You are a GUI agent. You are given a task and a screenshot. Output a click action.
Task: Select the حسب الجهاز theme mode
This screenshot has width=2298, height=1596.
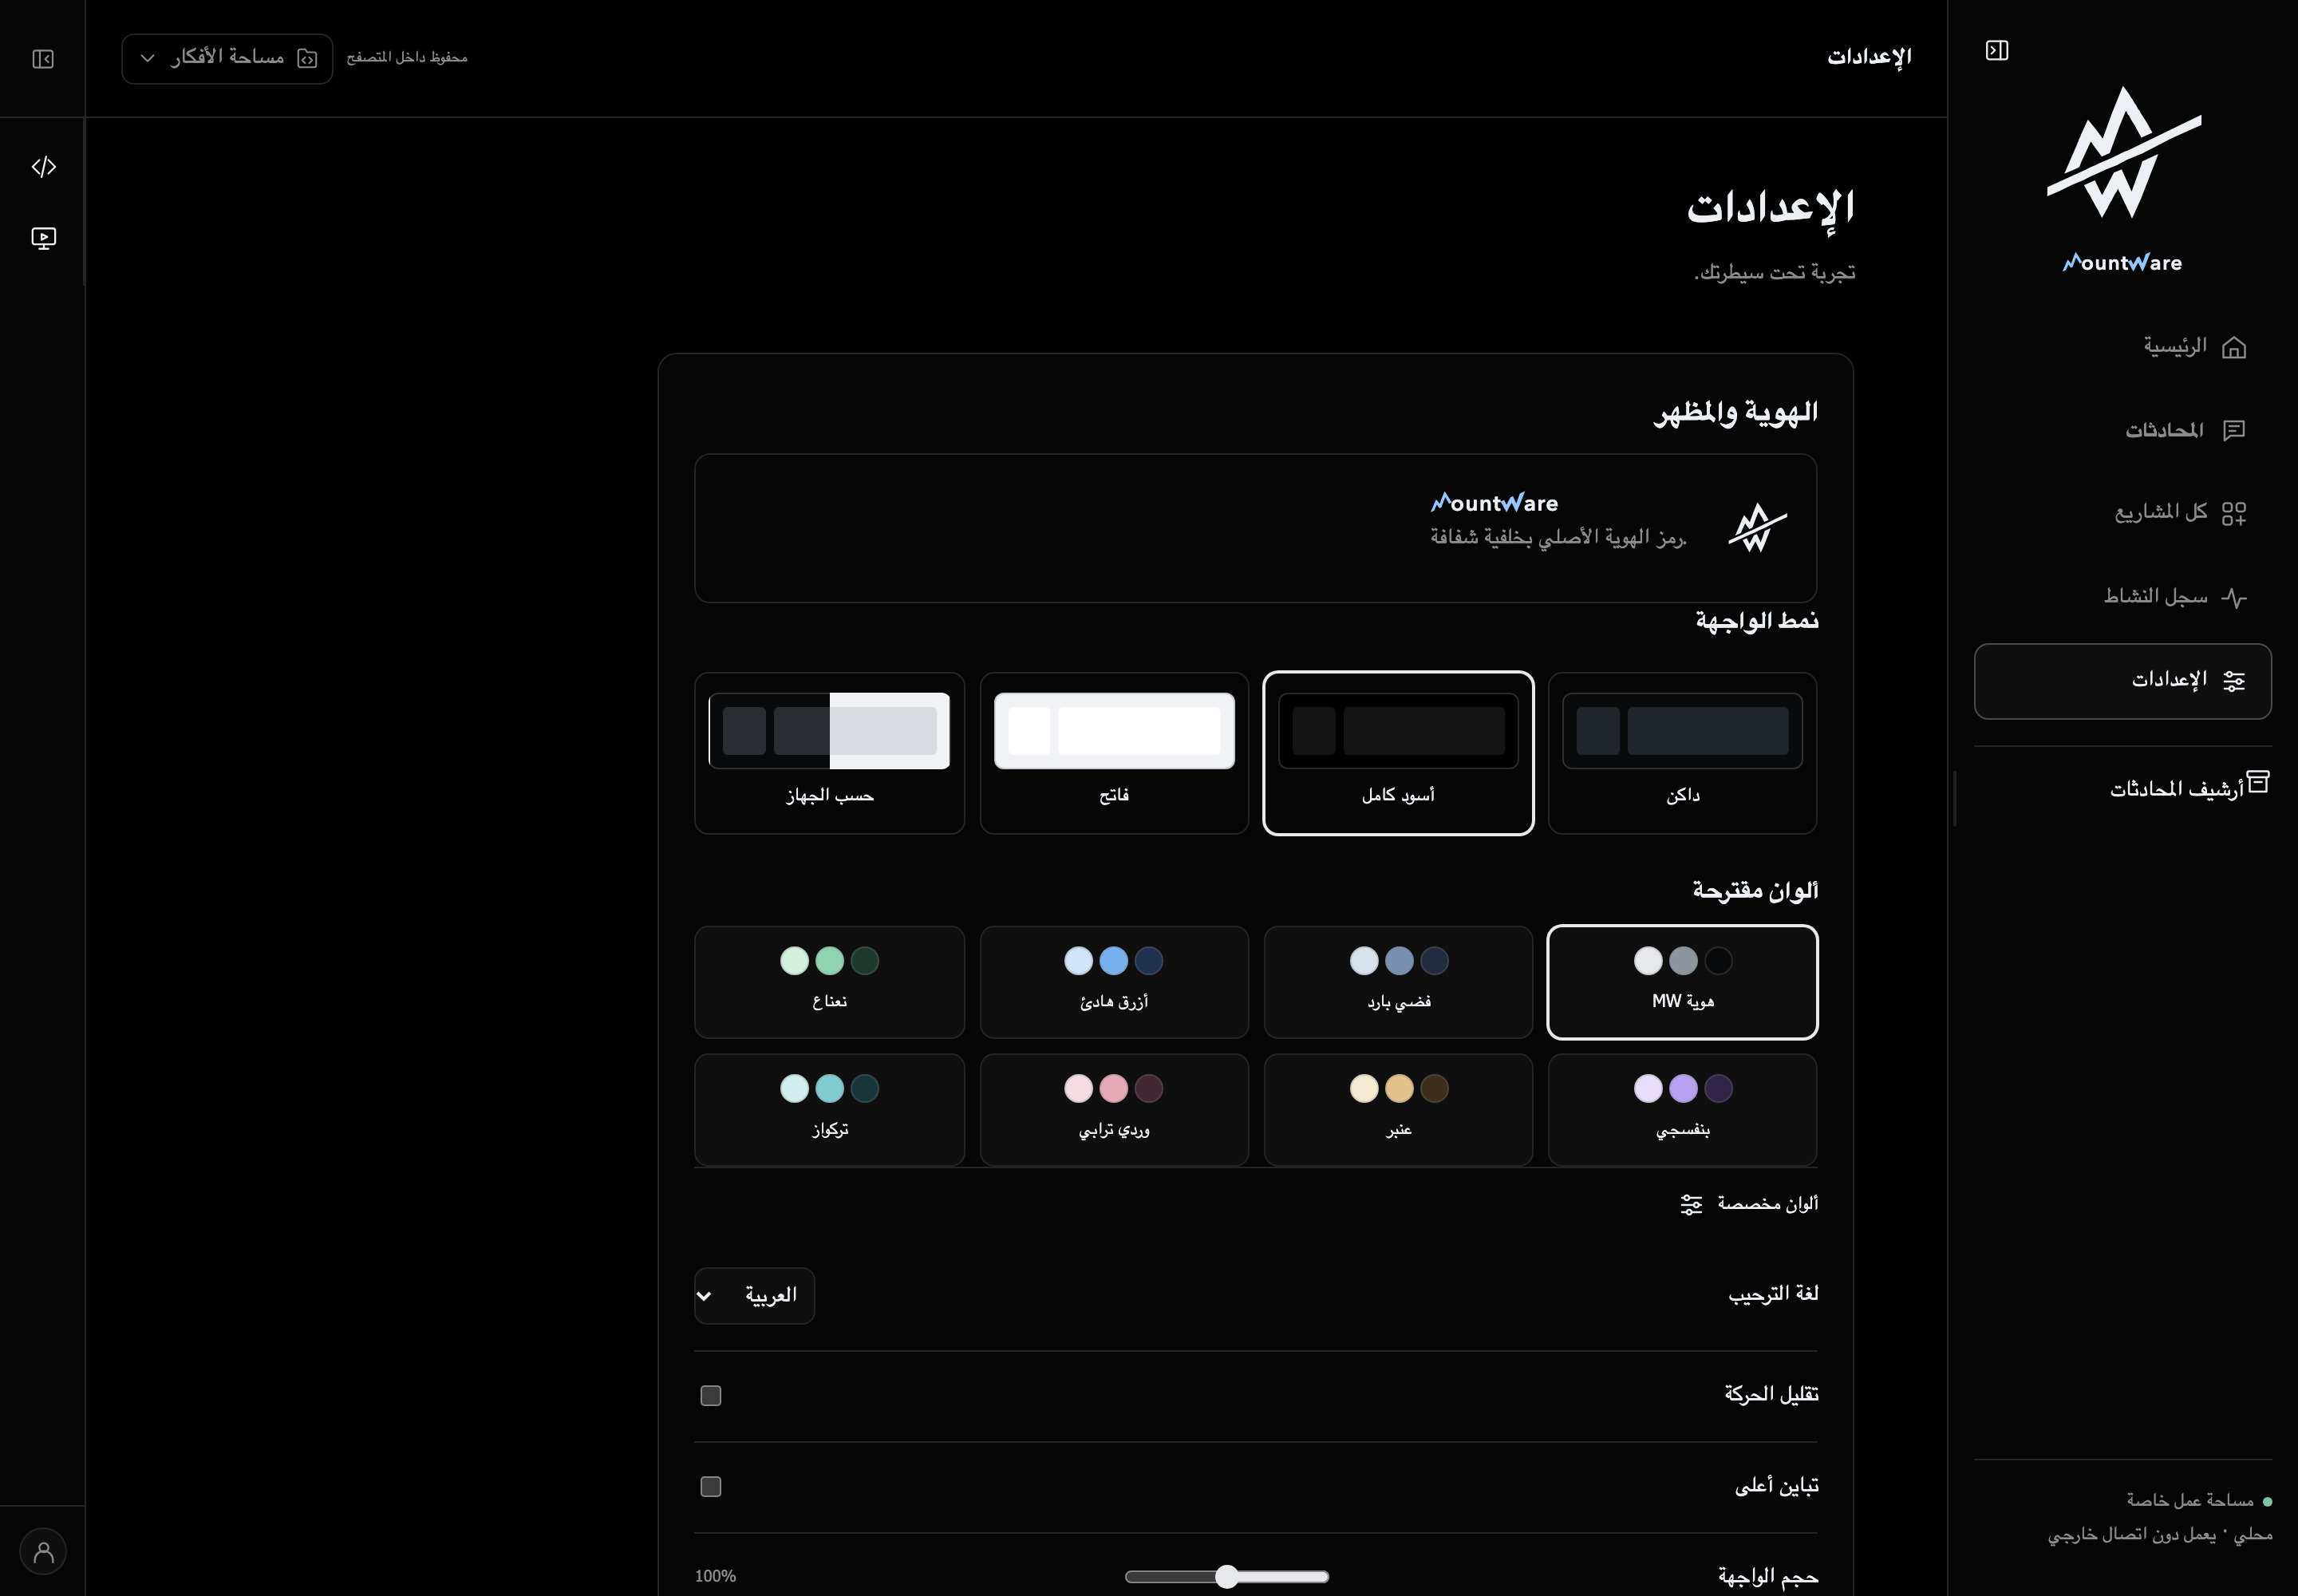point(829,753)
